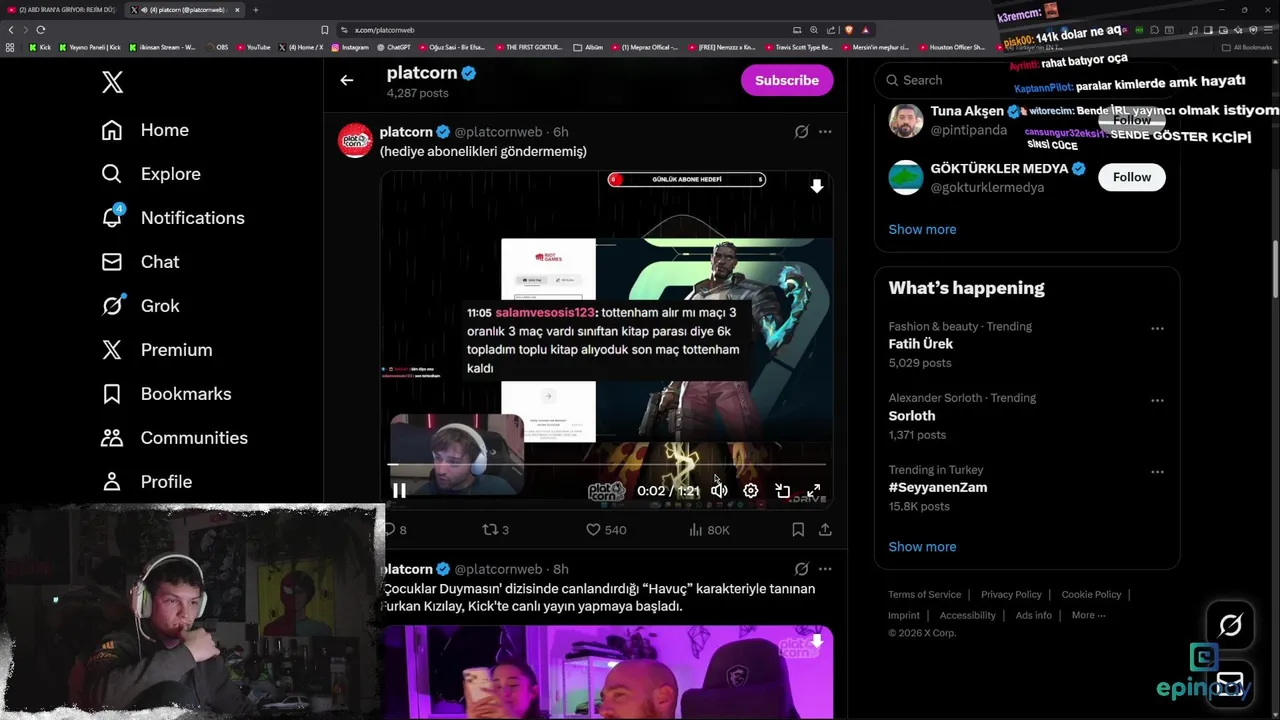Open Profile in the sidebar
The height and width of the screenshot is (720, 1280).
(x=146, y=482)
